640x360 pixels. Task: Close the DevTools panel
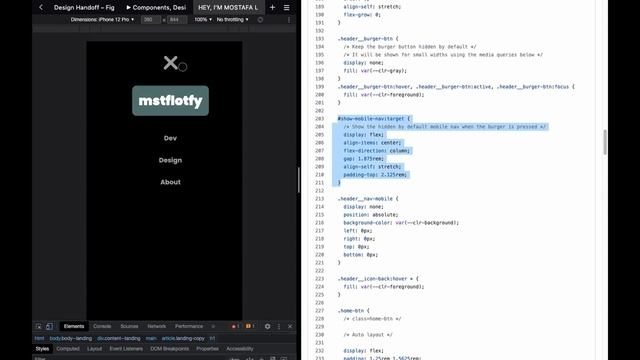pyautogui.click(x=290, y=327)
